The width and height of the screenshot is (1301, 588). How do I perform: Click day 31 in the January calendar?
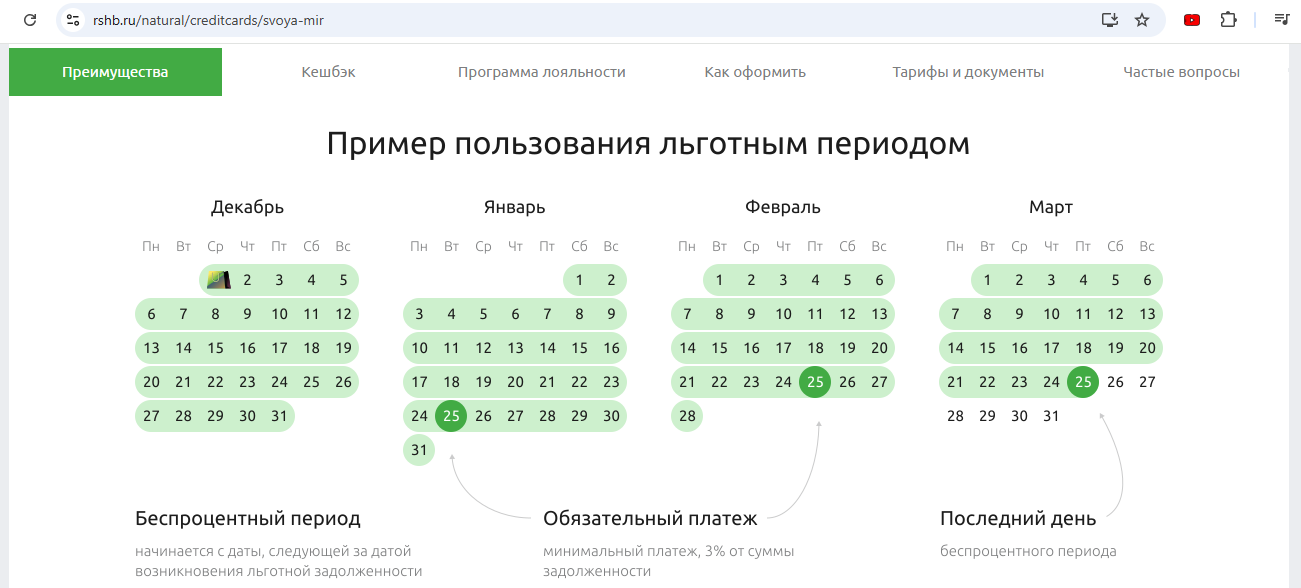click(419, 450)
